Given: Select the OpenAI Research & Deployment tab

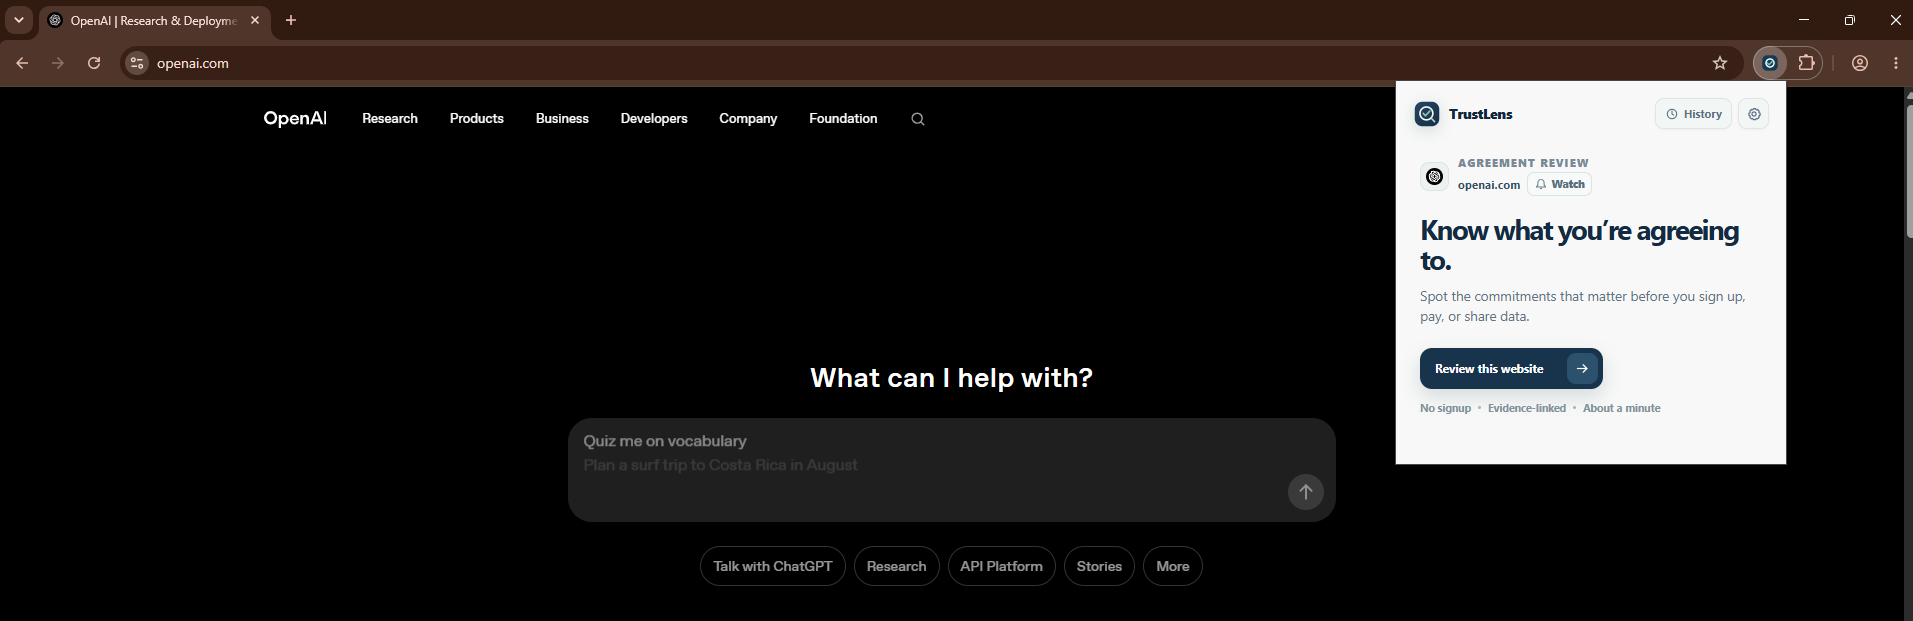Looking at the screenshot, I should point(155,20).
